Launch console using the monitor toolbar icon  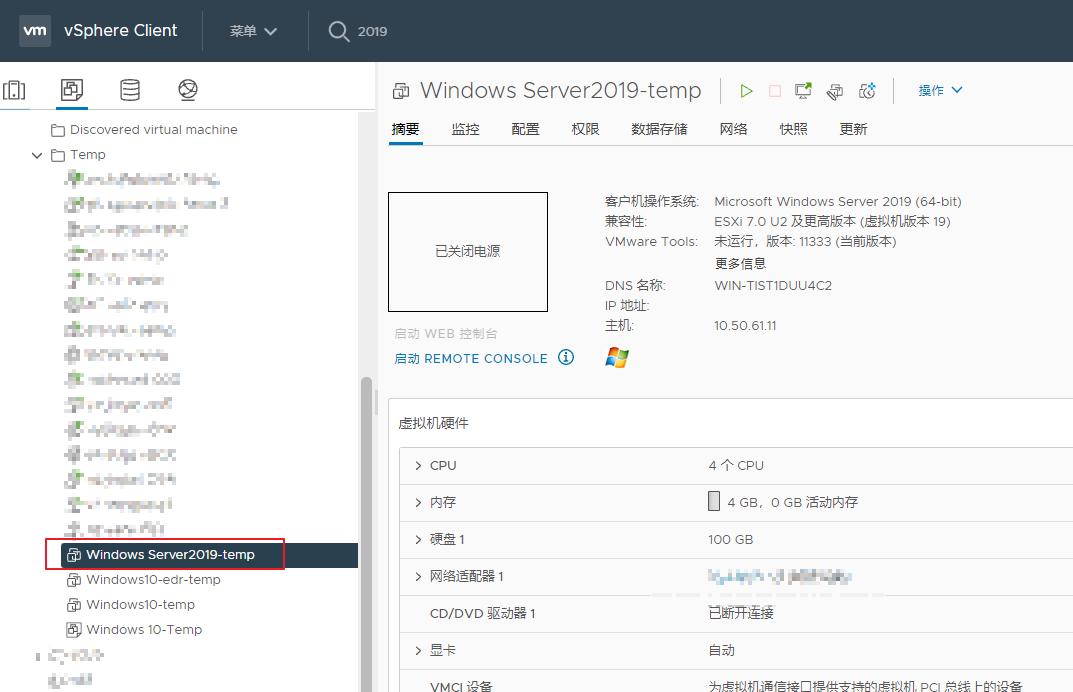(803, 91)
